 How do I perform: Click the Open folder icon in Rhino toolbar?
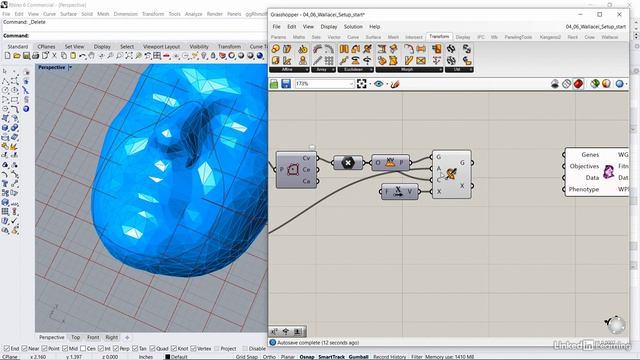[x=17, y=56]
